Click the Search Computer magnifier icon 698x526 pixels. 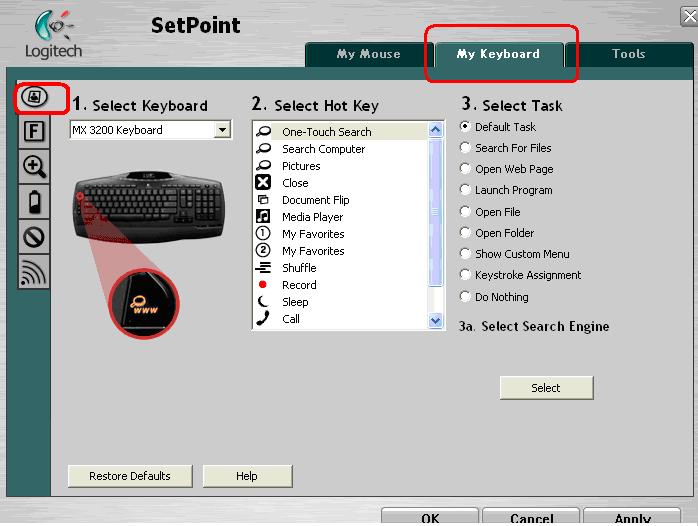263,148
